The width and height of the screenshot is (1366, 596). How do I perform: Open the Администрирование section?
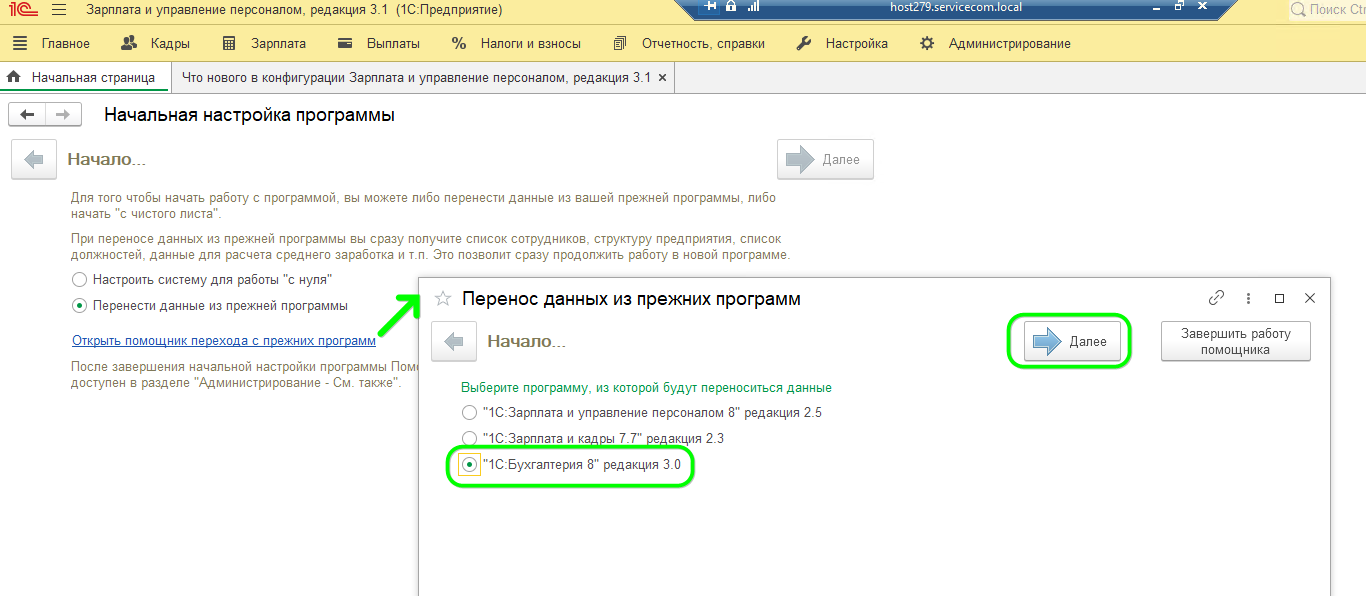pos(995,44)
